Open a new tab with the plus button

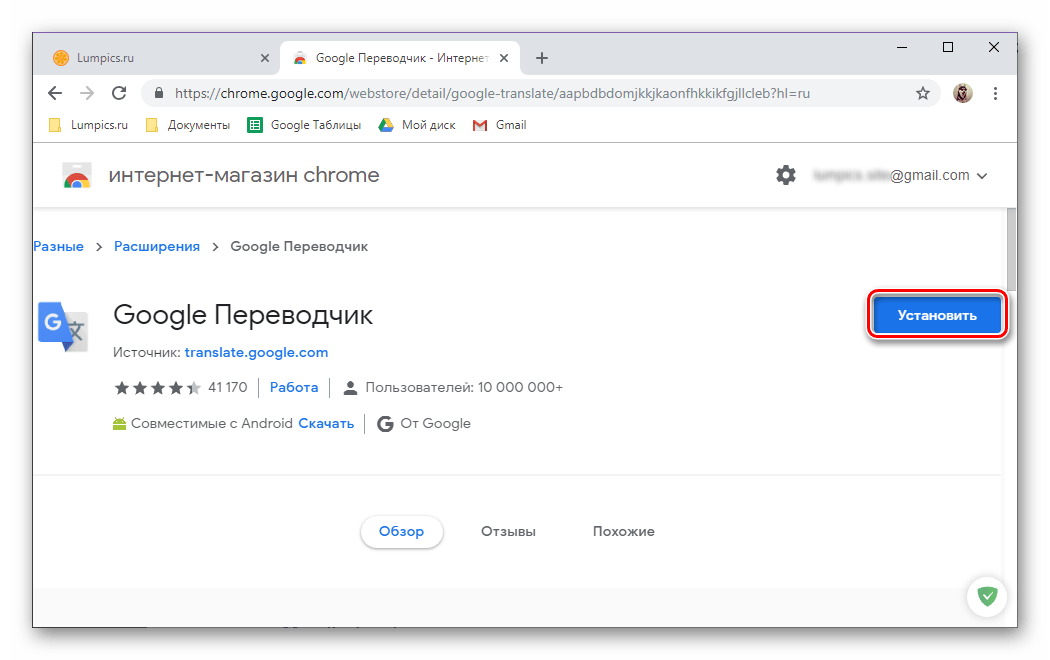(542, 58)
